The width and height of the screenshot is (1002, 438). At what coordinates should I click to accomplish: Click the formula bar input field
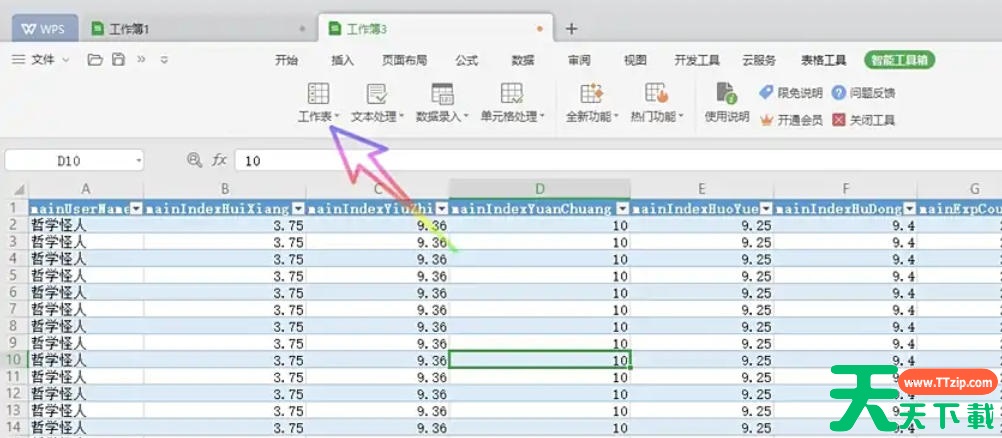click(600, 160)
